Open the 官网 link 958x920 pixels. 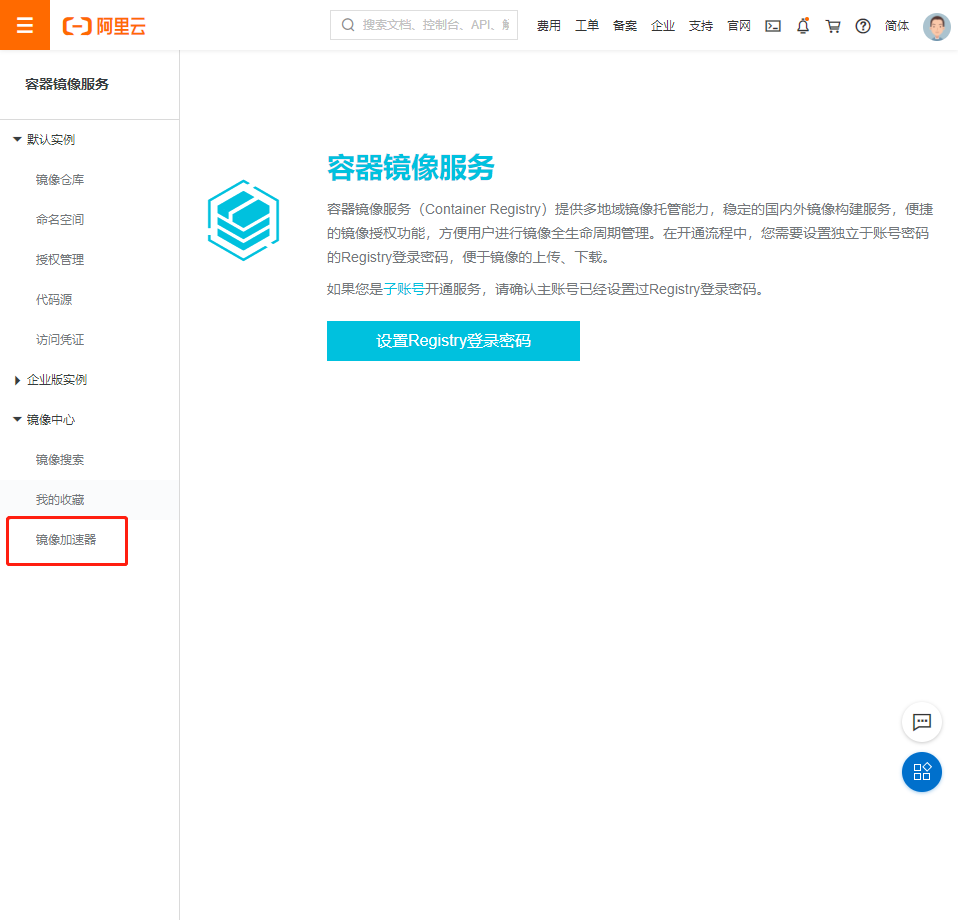[x=739, y=26]
